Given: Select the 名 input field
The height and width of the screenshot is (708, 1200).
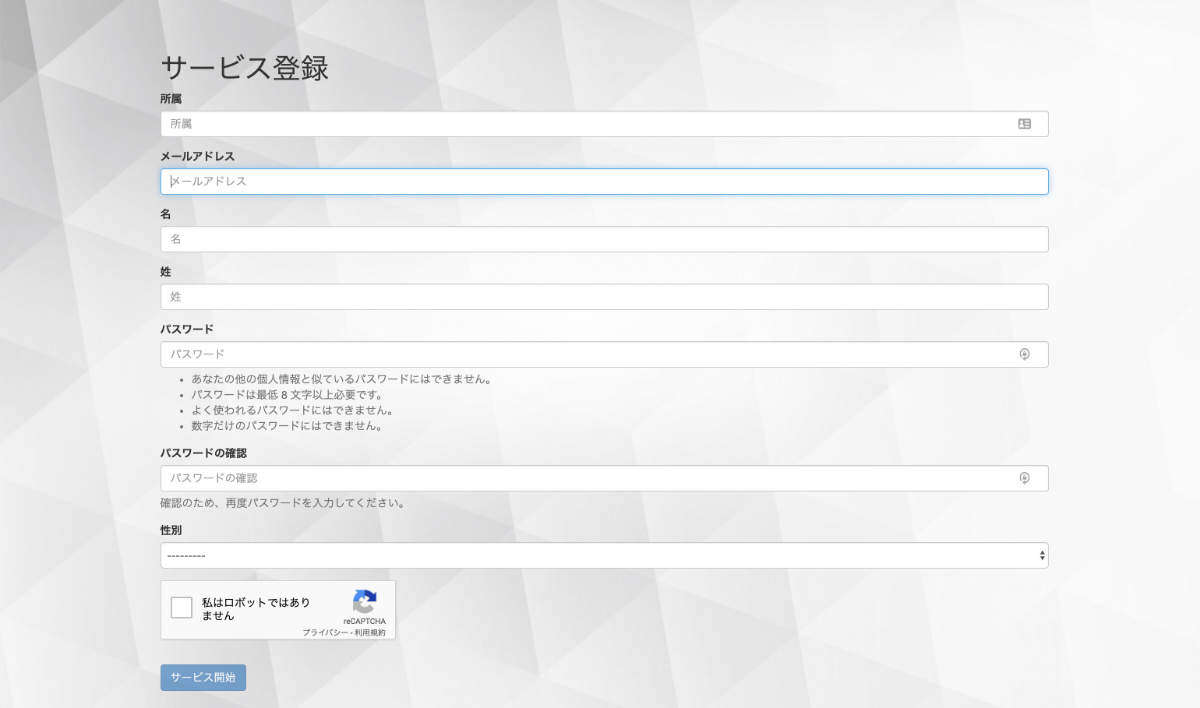Looking at the screenshot, I should coord(604,240).
